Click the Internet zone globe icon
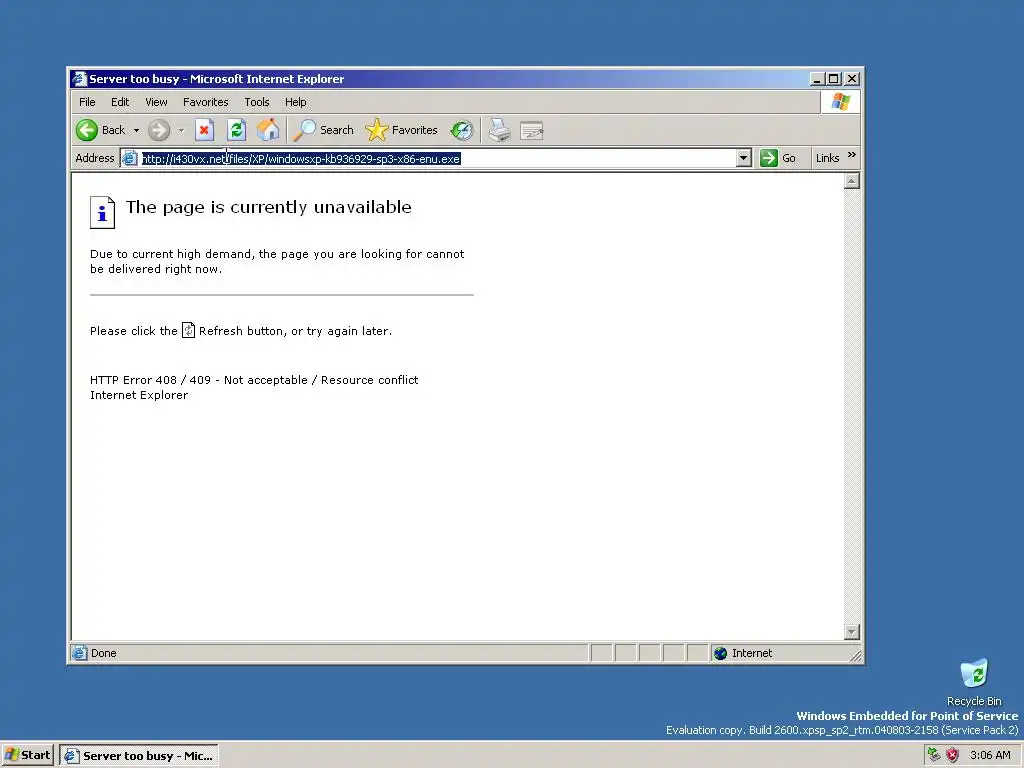This screenshot has height=768, width=1024. tap(720, 653)
